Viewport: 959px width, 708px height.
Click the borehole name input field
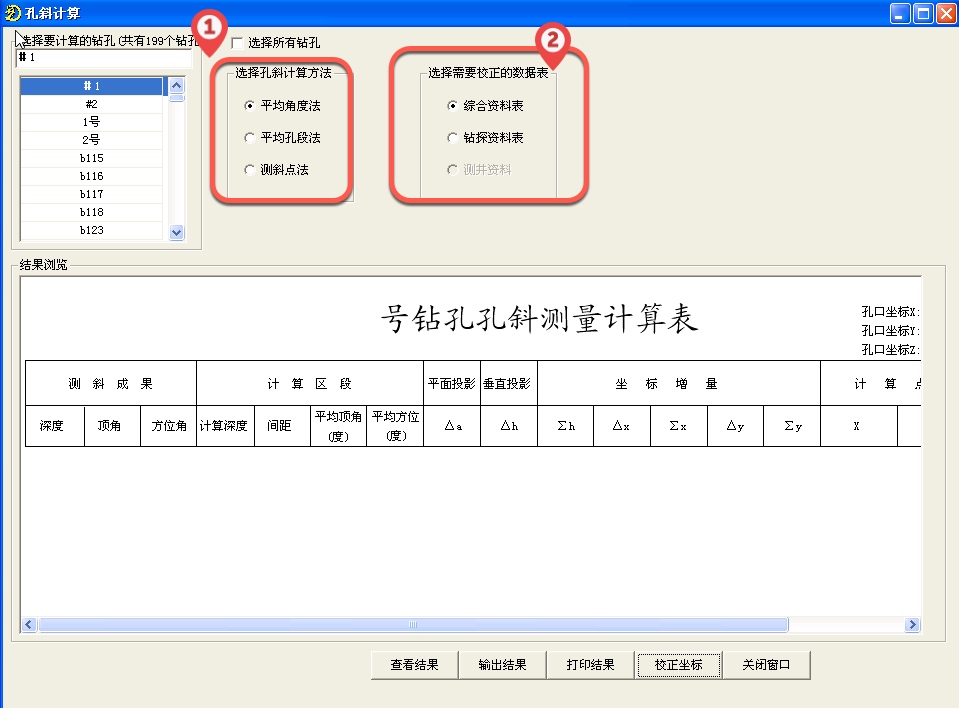tap(105, 58)
